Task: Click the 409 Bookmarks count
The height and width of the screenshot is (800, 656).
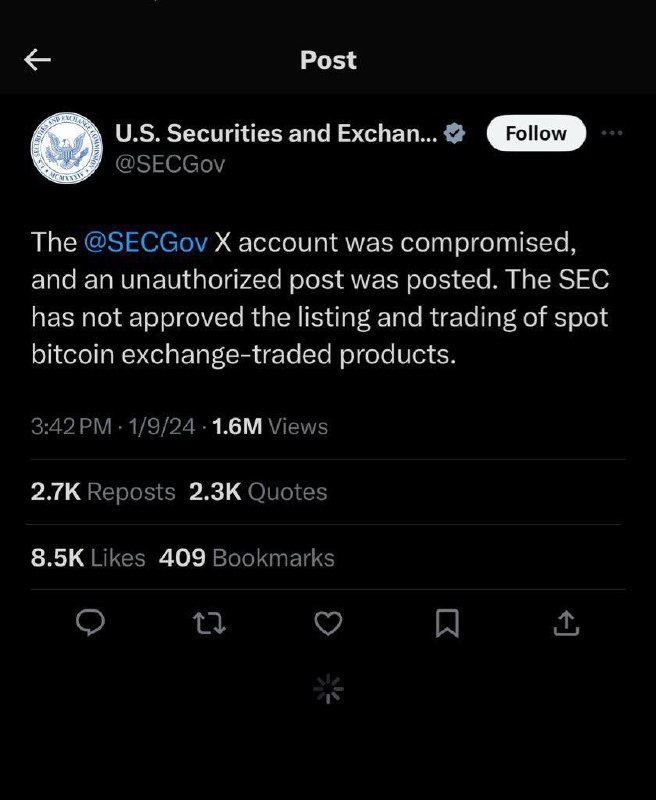Action: (x=247, y=558)
